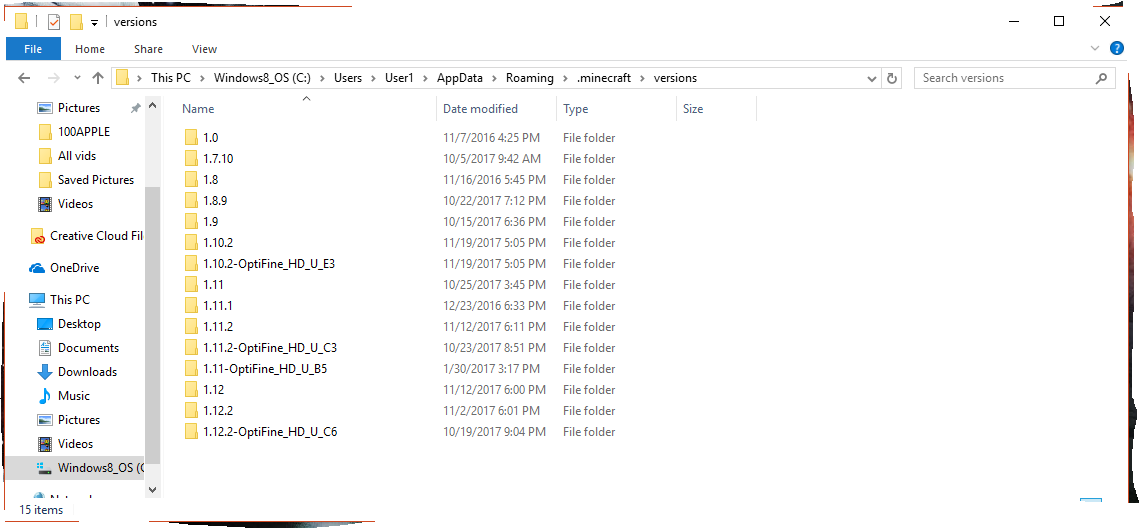The height and width of the screenshot is (528, 1140).
Task: Select the 1.8 folder
Action: [210, 180]
